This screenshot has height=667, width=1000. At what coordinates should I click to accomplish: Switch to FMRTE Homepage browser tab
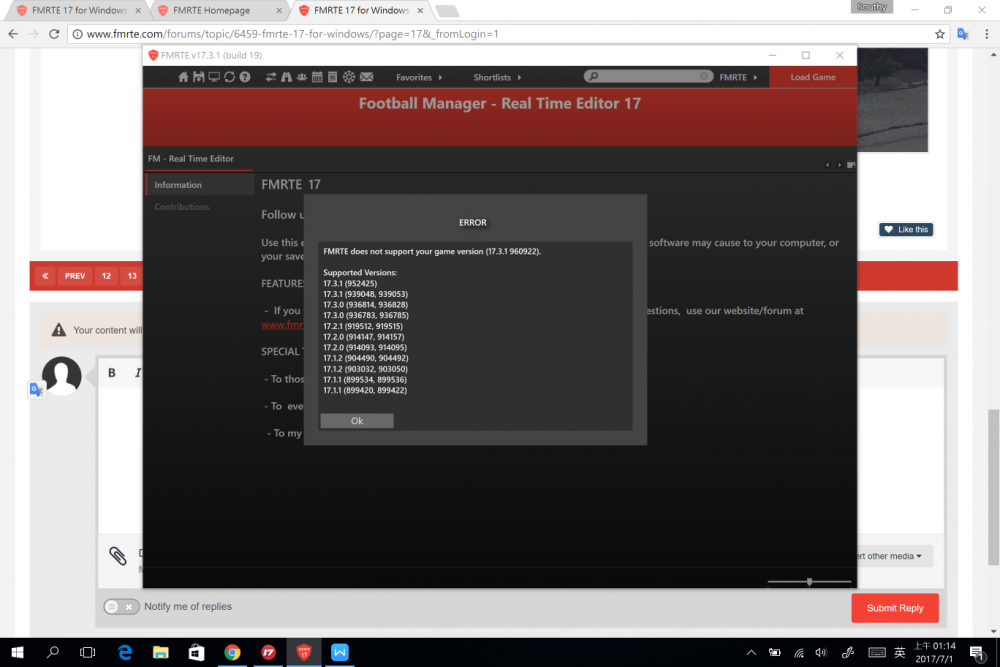(x=211, y=10)
